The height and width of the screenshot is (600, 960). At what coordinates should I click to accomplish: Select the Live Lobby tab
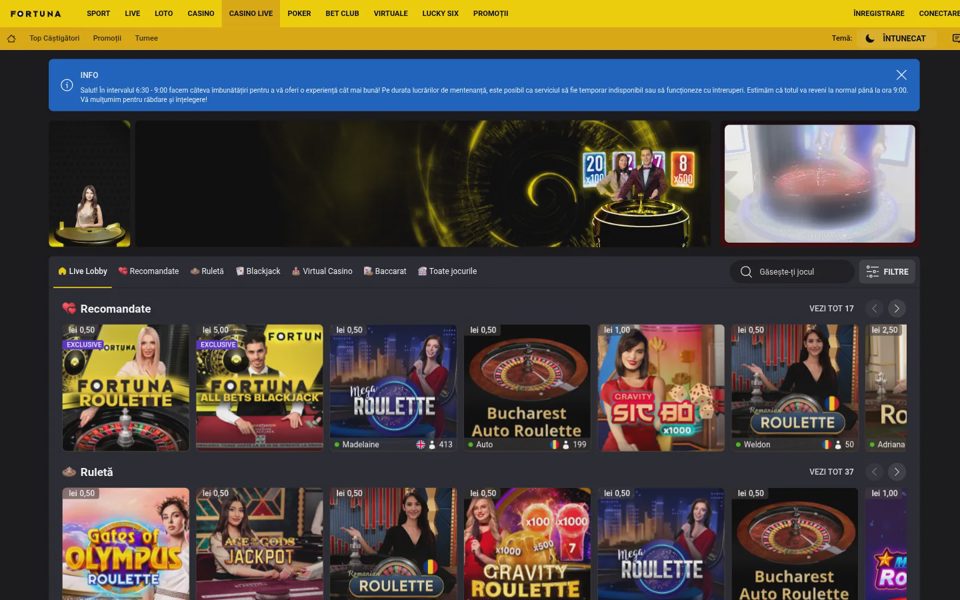(83, 271)
